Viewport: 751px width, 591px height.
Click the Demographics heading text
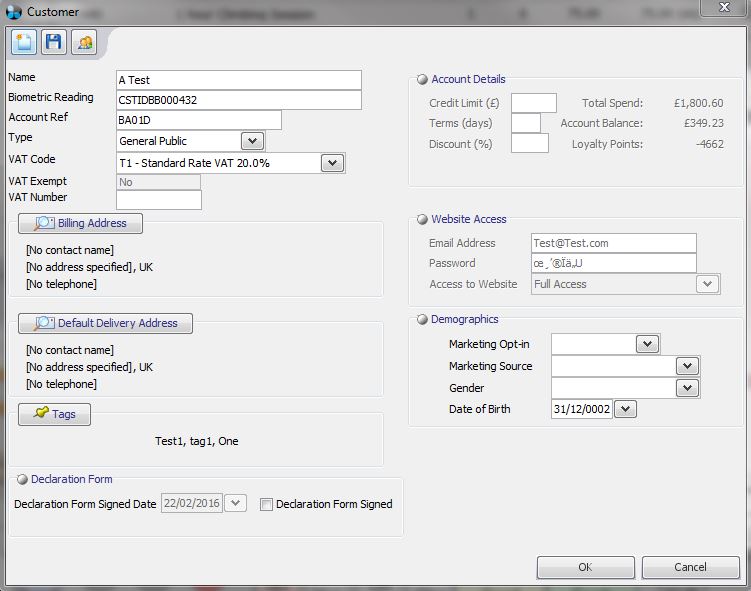pos(465,319)
